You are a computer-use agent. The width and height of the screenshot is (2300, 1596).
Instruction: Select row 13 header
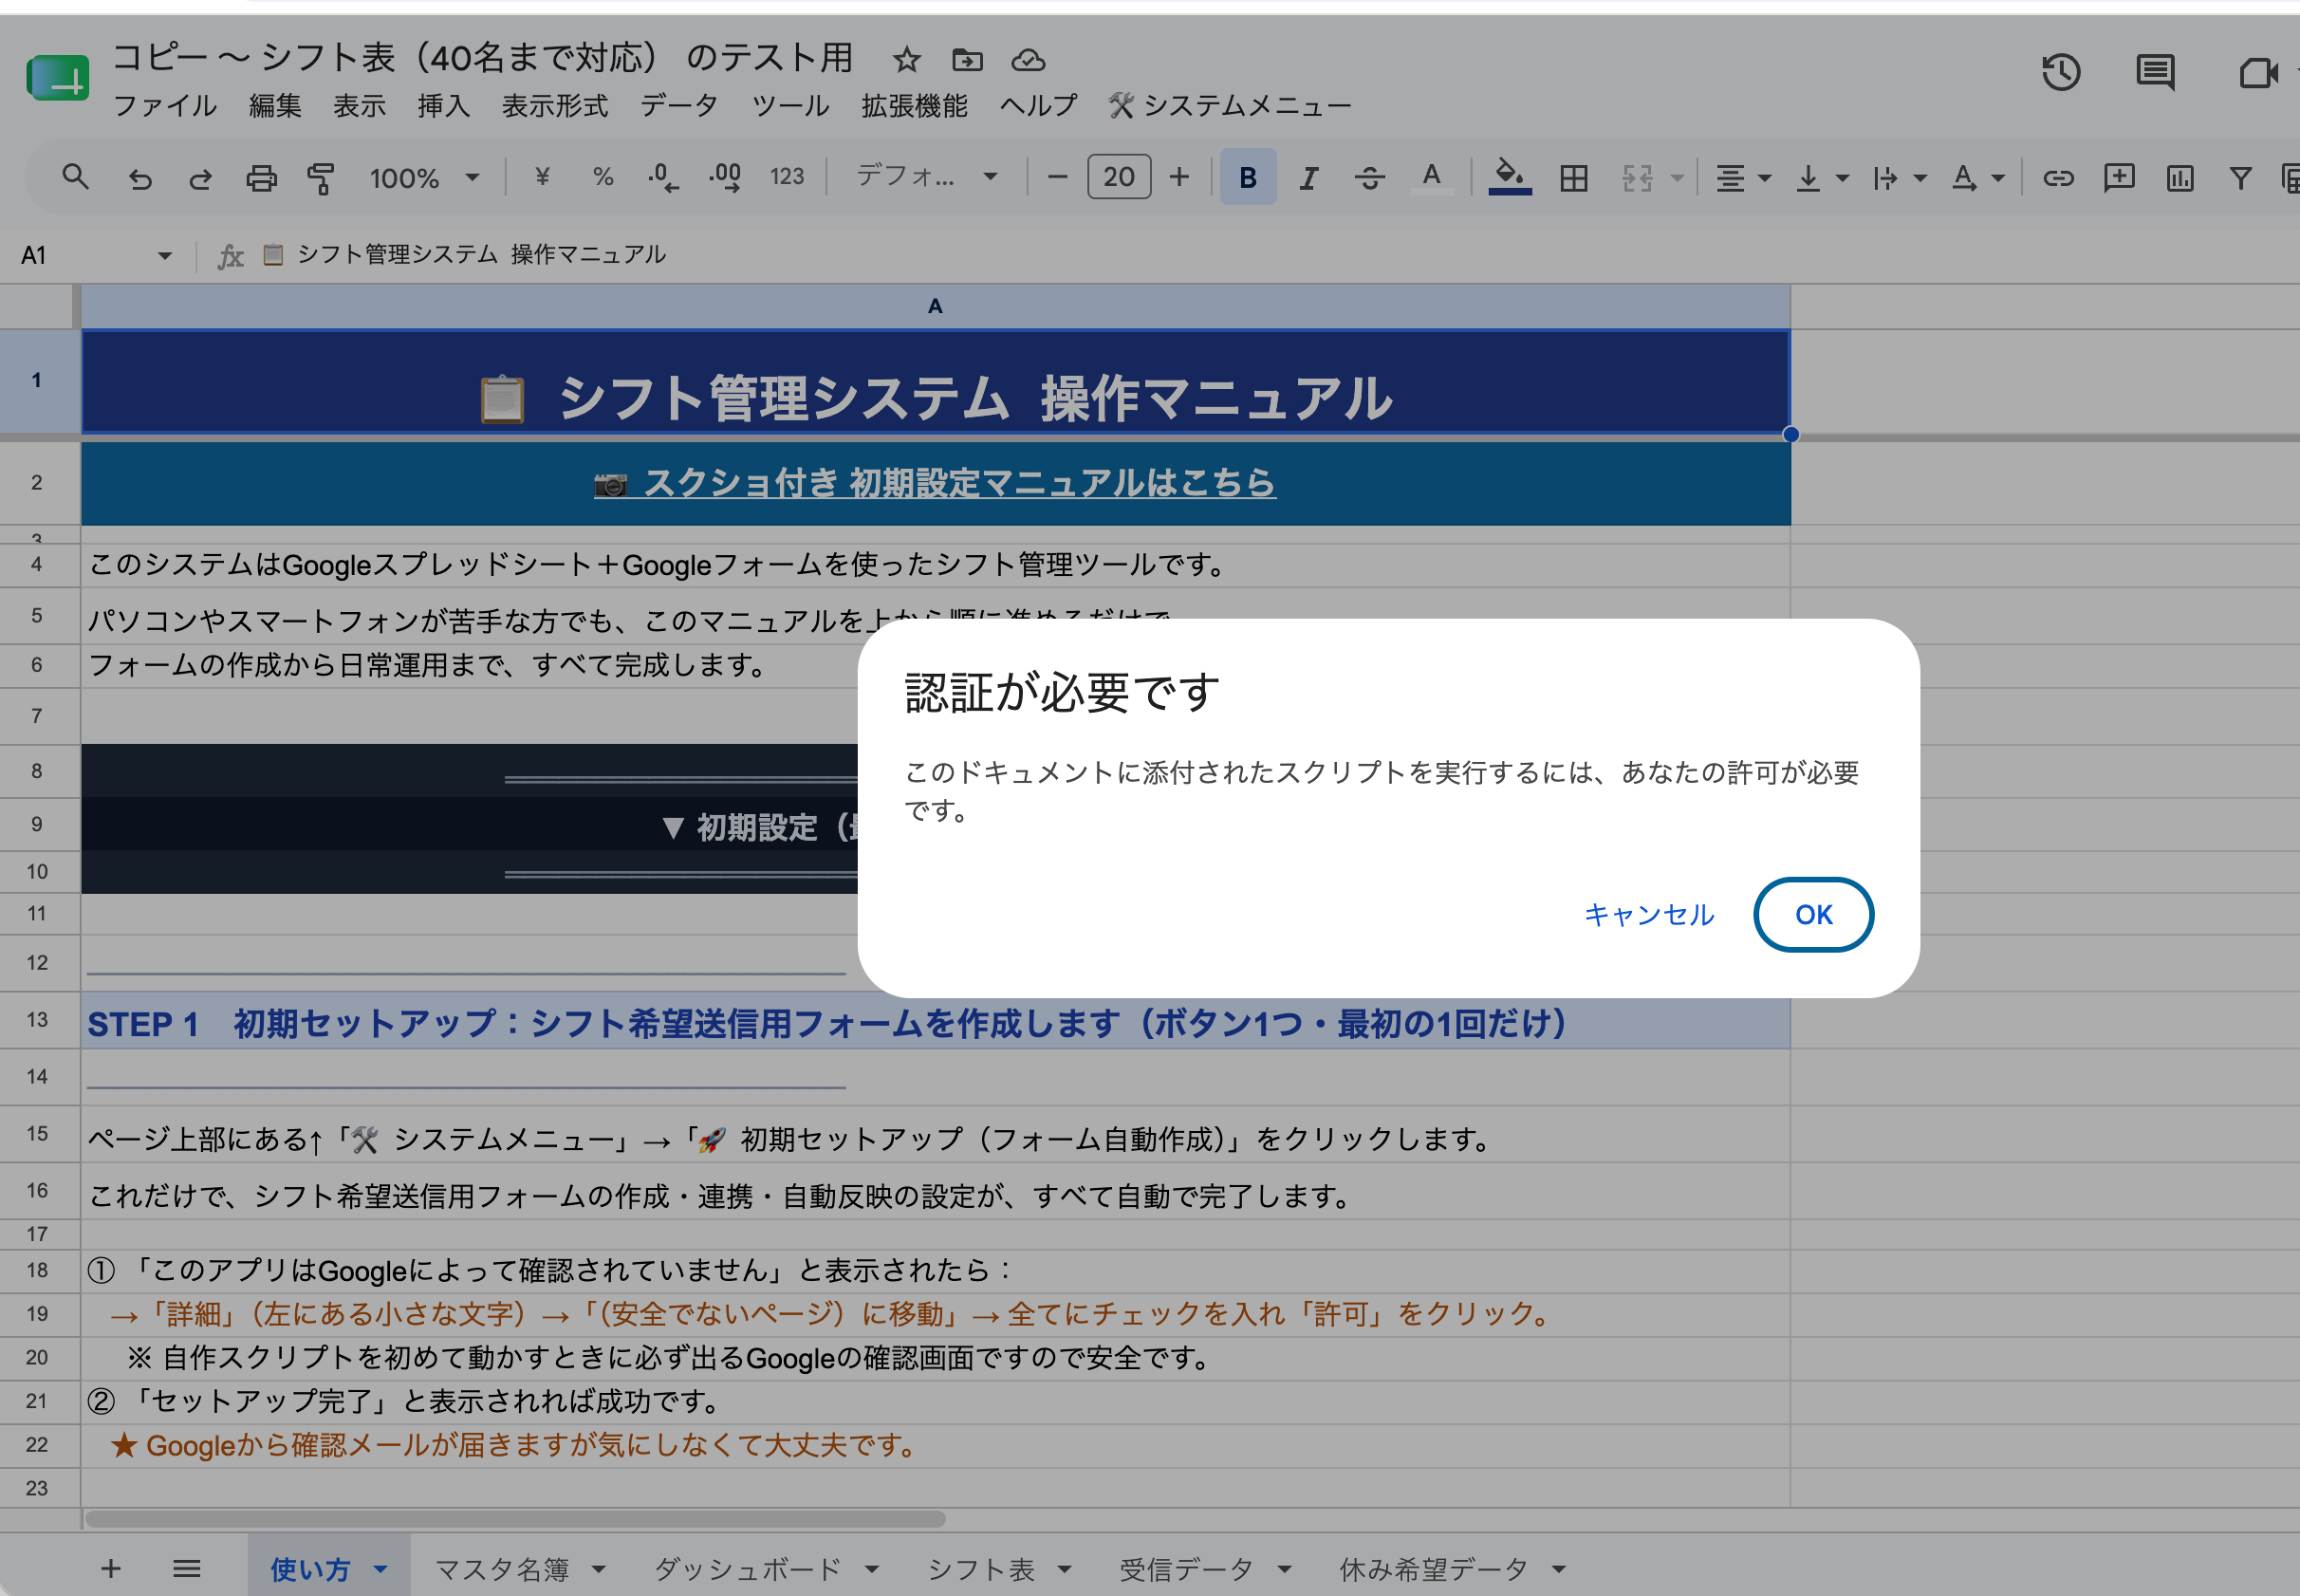(x=38, y=1020)
